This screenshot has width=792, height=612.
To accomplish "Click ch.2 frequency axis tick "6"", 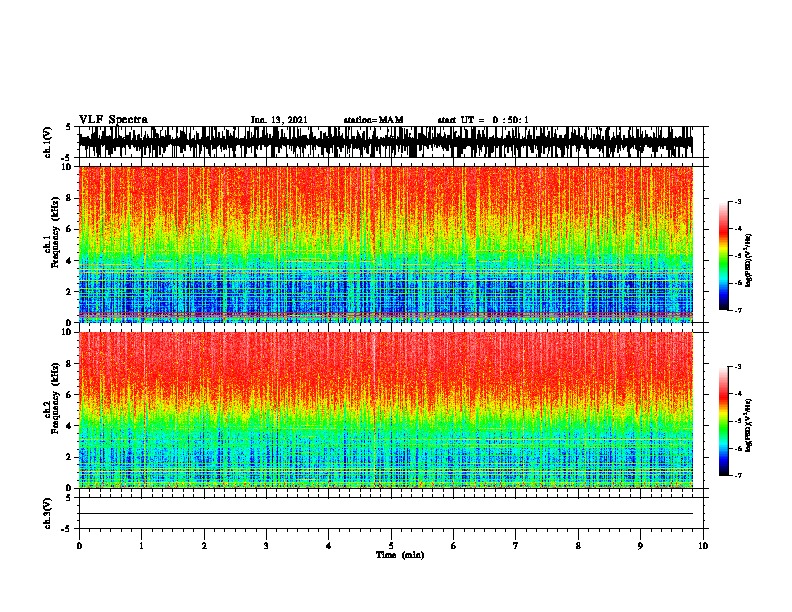I will click(69, 395).
